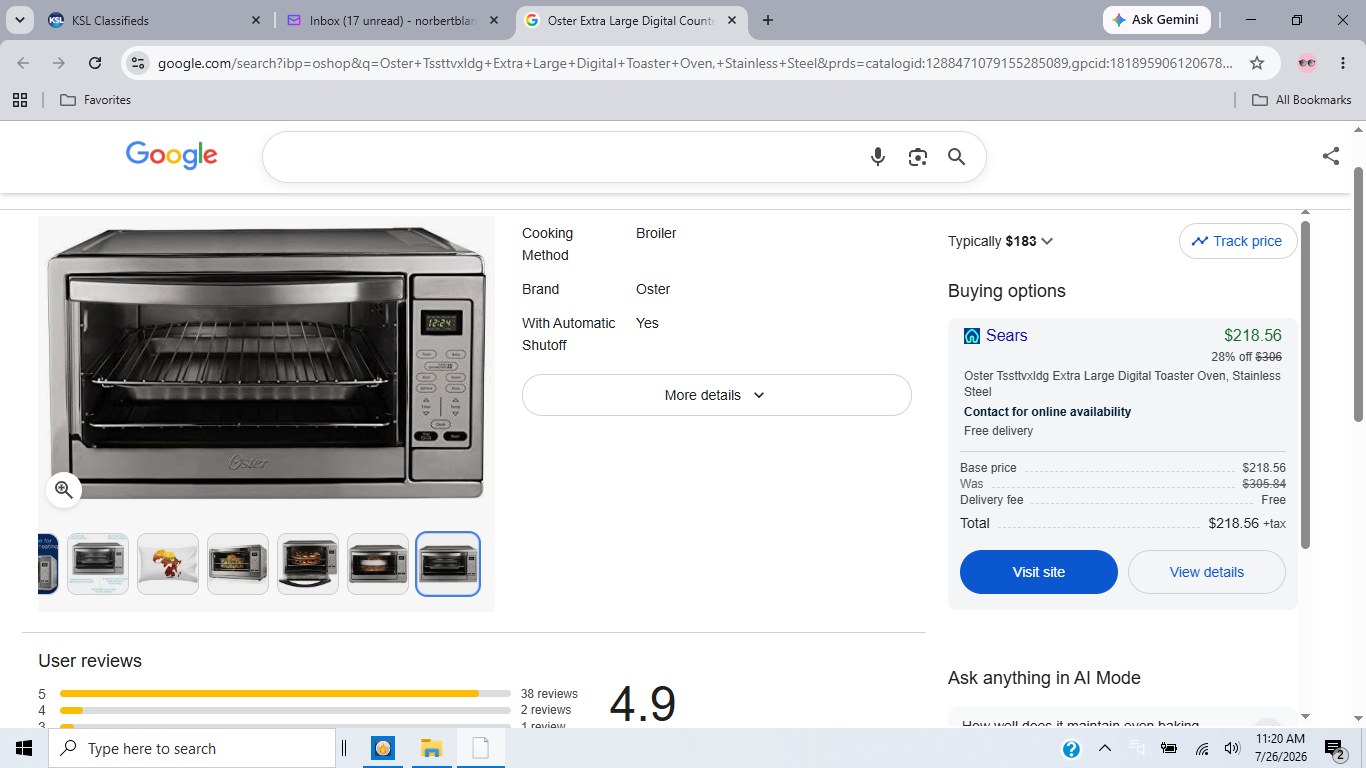Click View details button
The image size is (1366, 768).
tap(1207, 572)
